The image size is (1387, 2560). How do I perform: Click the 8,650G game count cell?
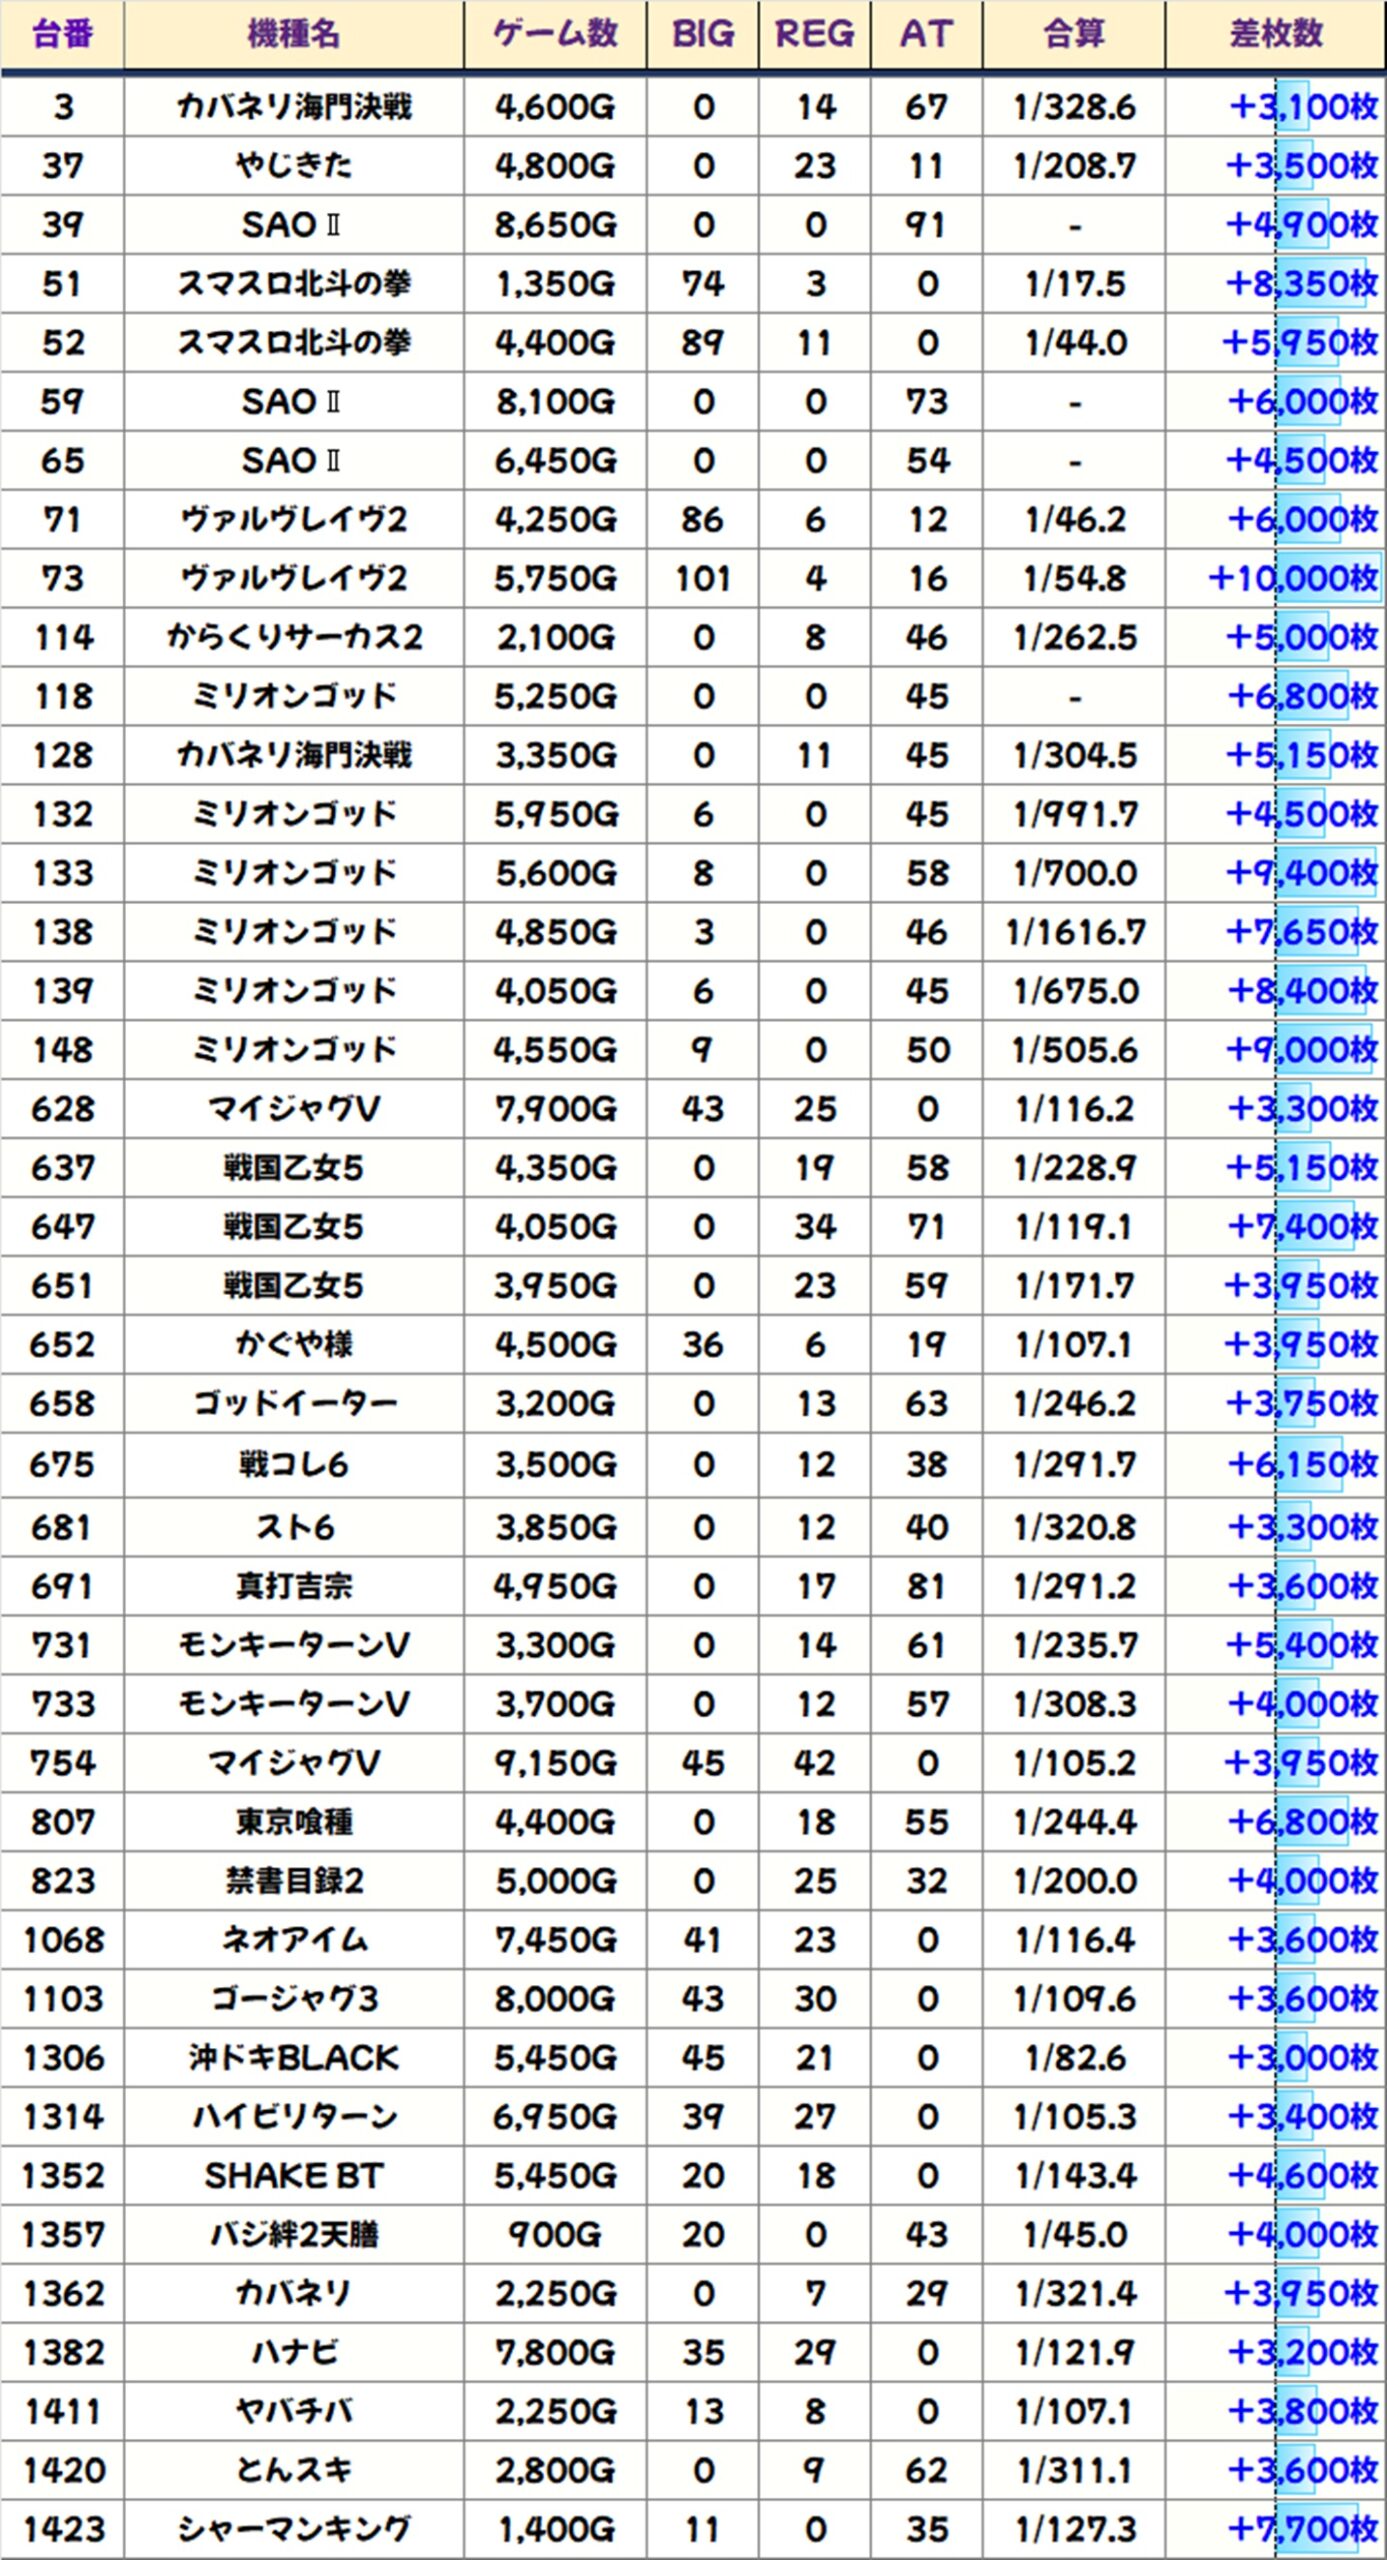click(555, 224)
